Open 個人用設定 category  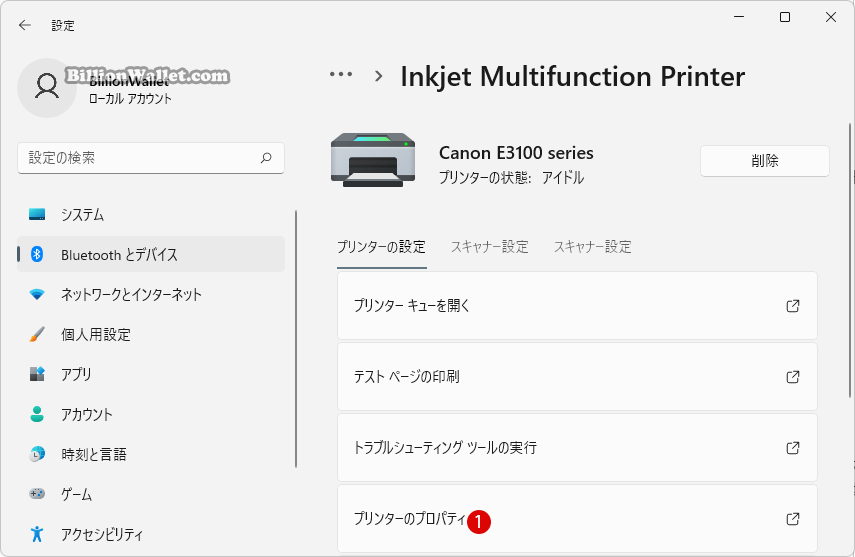pos(151,334)
